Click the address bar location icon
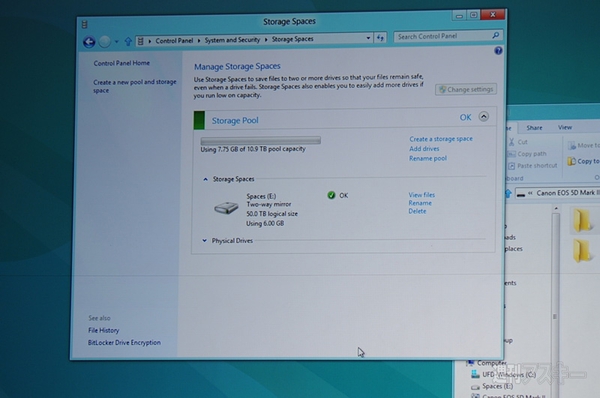The width and height of the screenshot is (600, 398). click(x=141, y=41)
